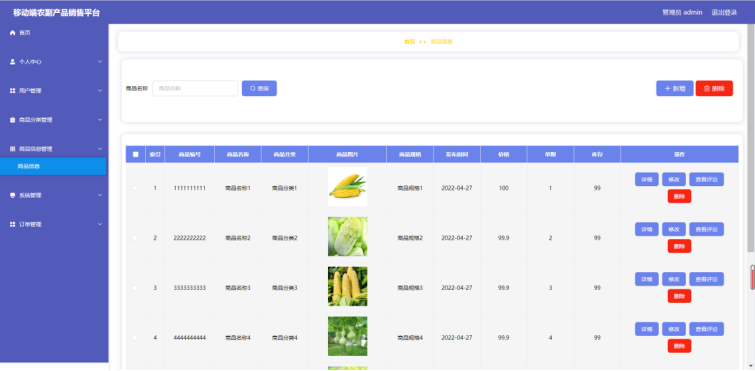
Task: Check the checkbox for row 4444444444
Action: (135, 338)
